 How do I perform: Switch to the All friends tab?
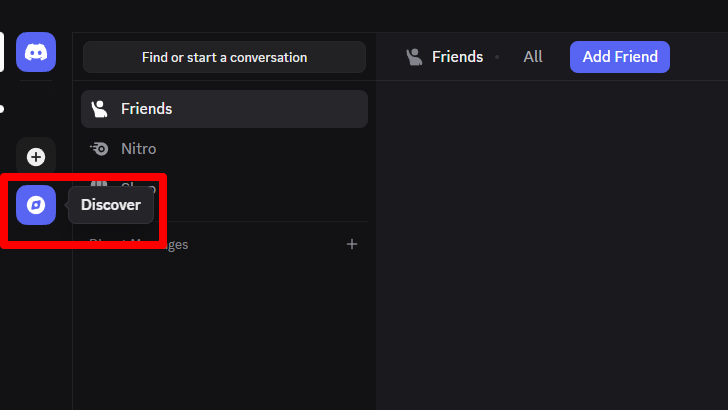point(533,57)
